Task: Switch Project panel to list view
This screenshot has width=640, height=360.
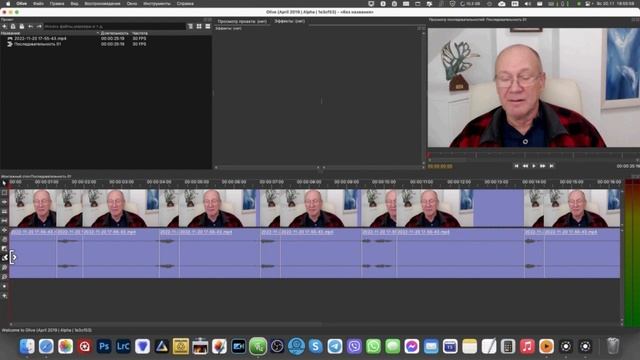Action: point(208,26)
